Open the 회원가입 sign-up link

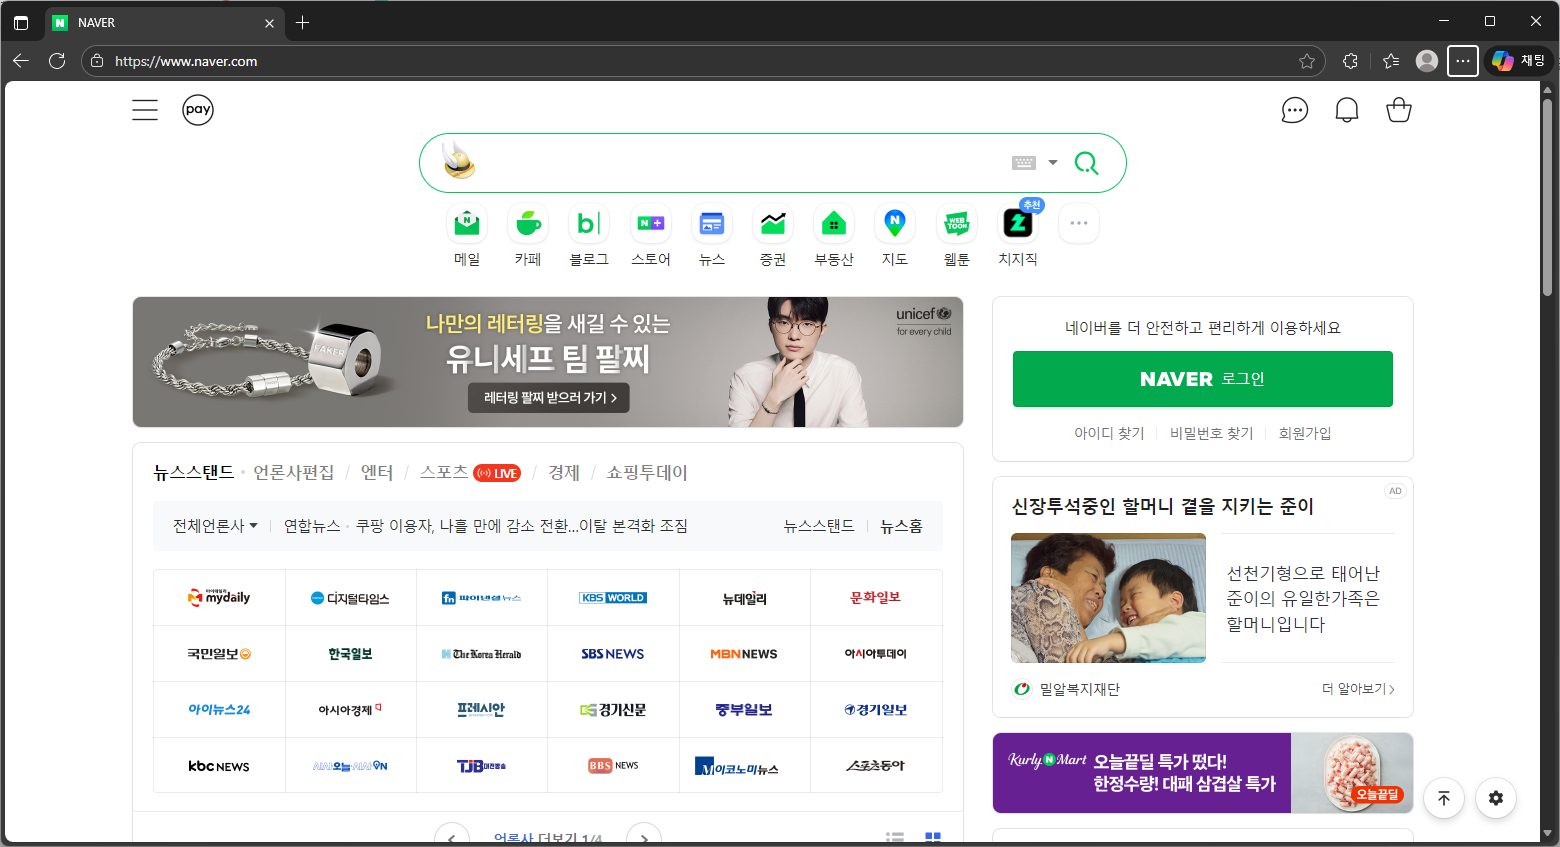pos(1305,432)
